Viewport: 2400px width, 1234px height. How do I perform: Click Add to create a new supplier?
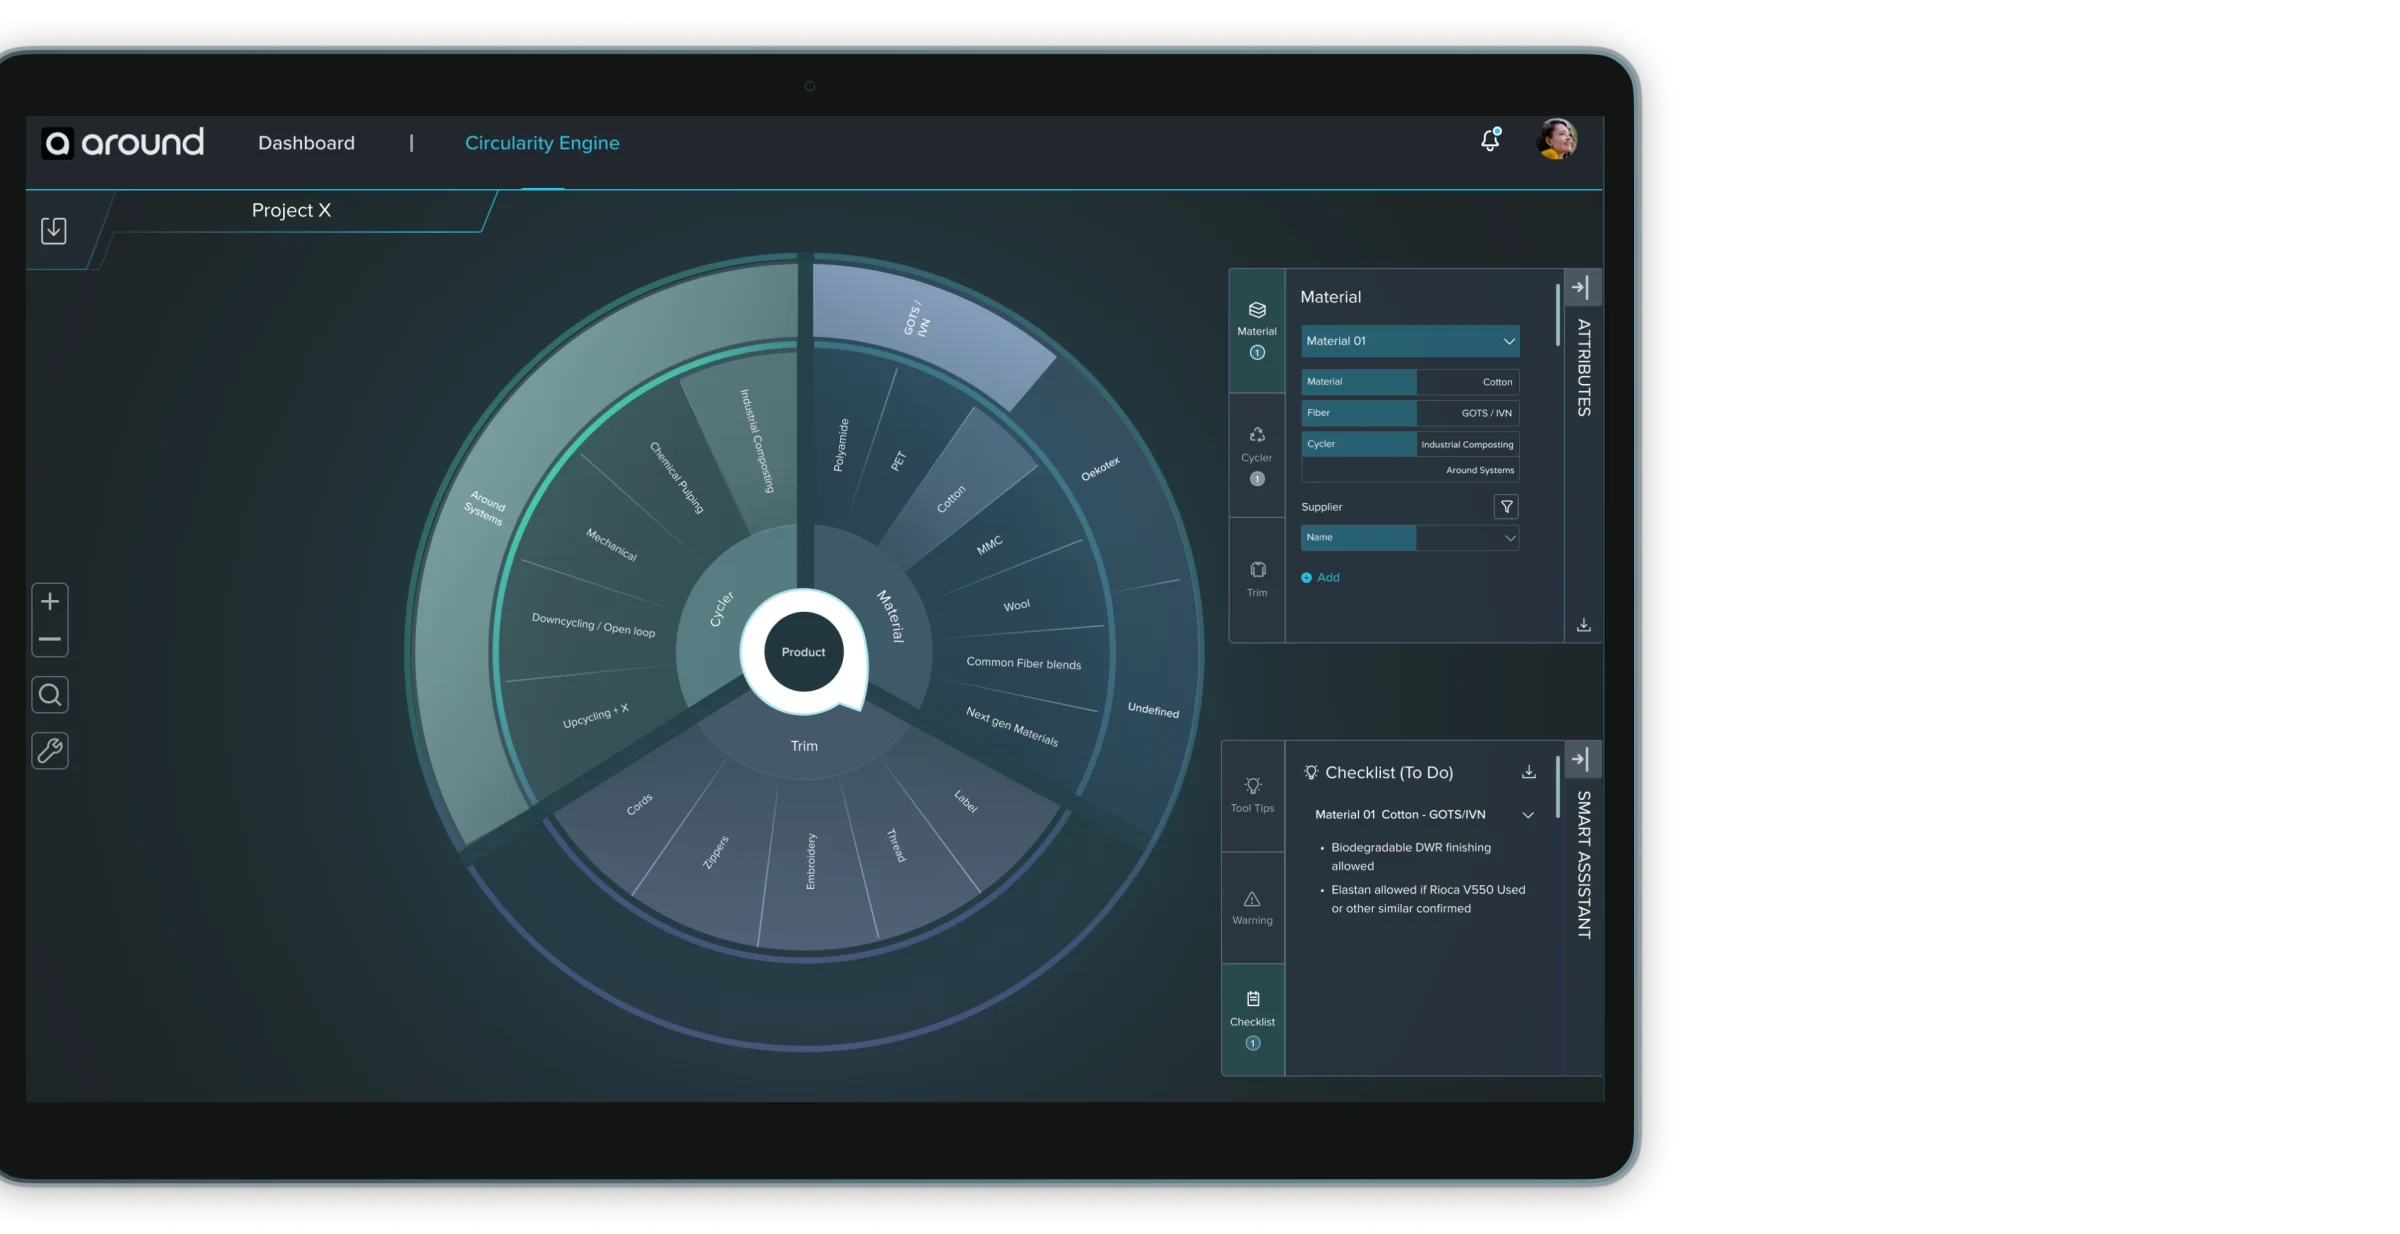tap(1321, 577)
